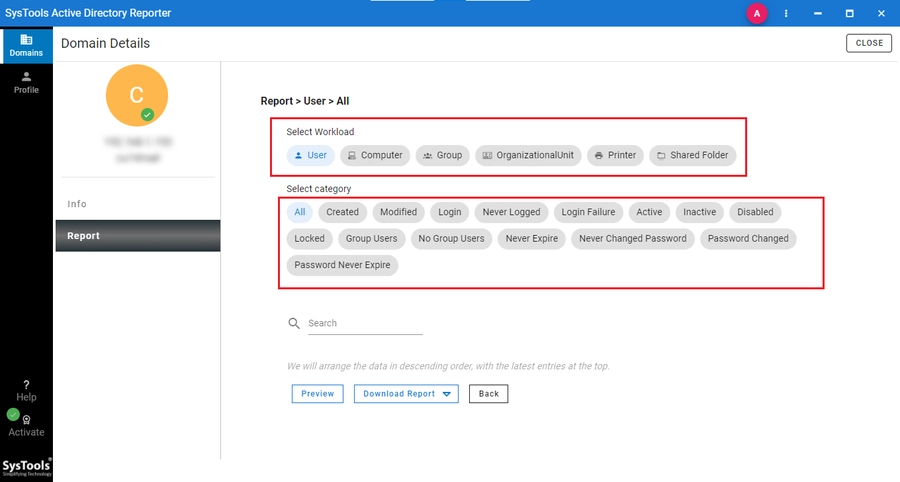Filter by Inactive users

click(700, 212)
